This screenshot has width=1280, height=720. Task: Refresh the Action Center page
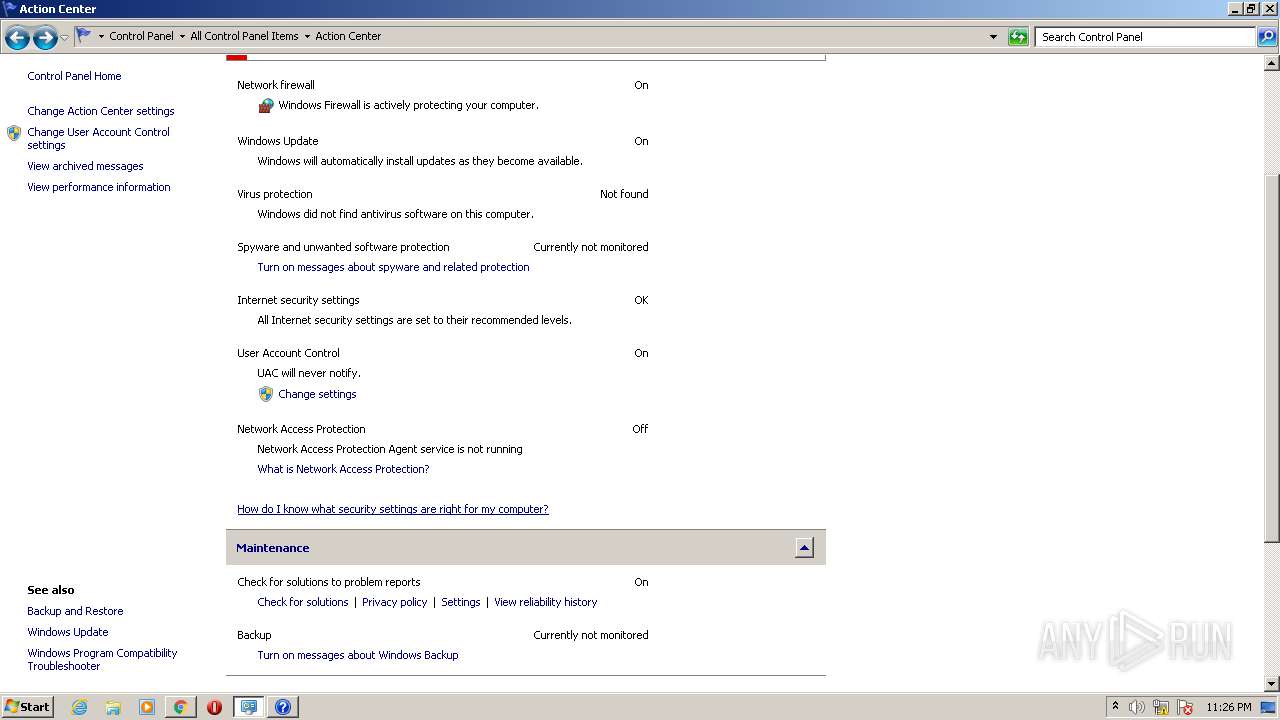point(1018,37)
